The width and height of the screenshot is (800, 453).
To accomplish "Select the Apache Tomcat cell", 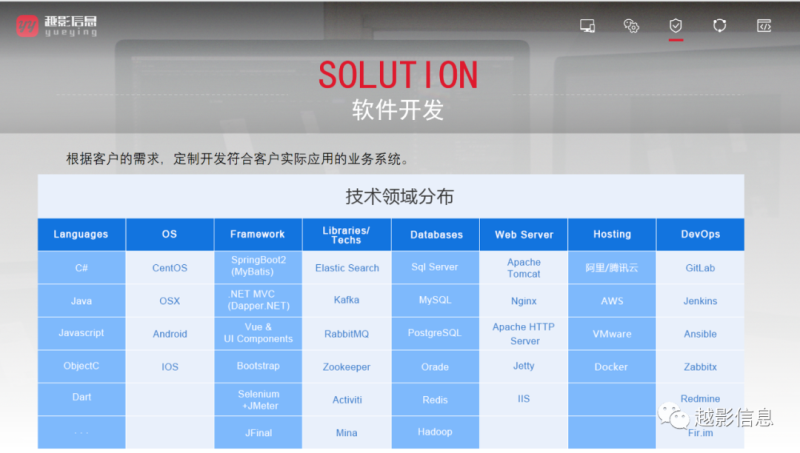I will pyautogui.click(x=523, y=267).
